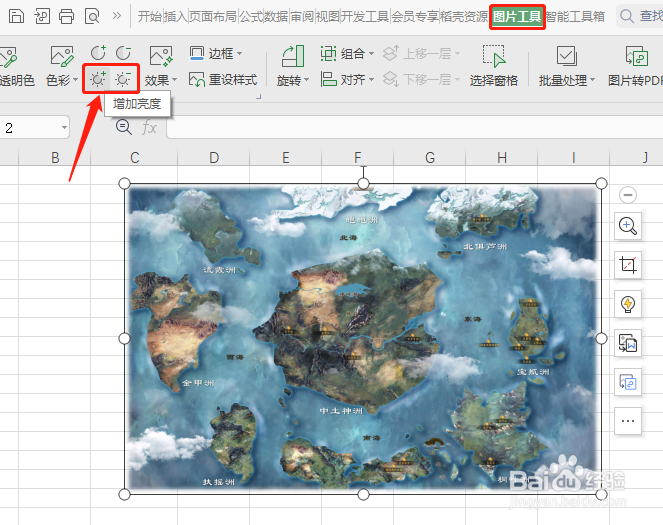Viewport: 663px width, 525px height.
Task: Click decrease contrast icon
Action: (123, 53)
